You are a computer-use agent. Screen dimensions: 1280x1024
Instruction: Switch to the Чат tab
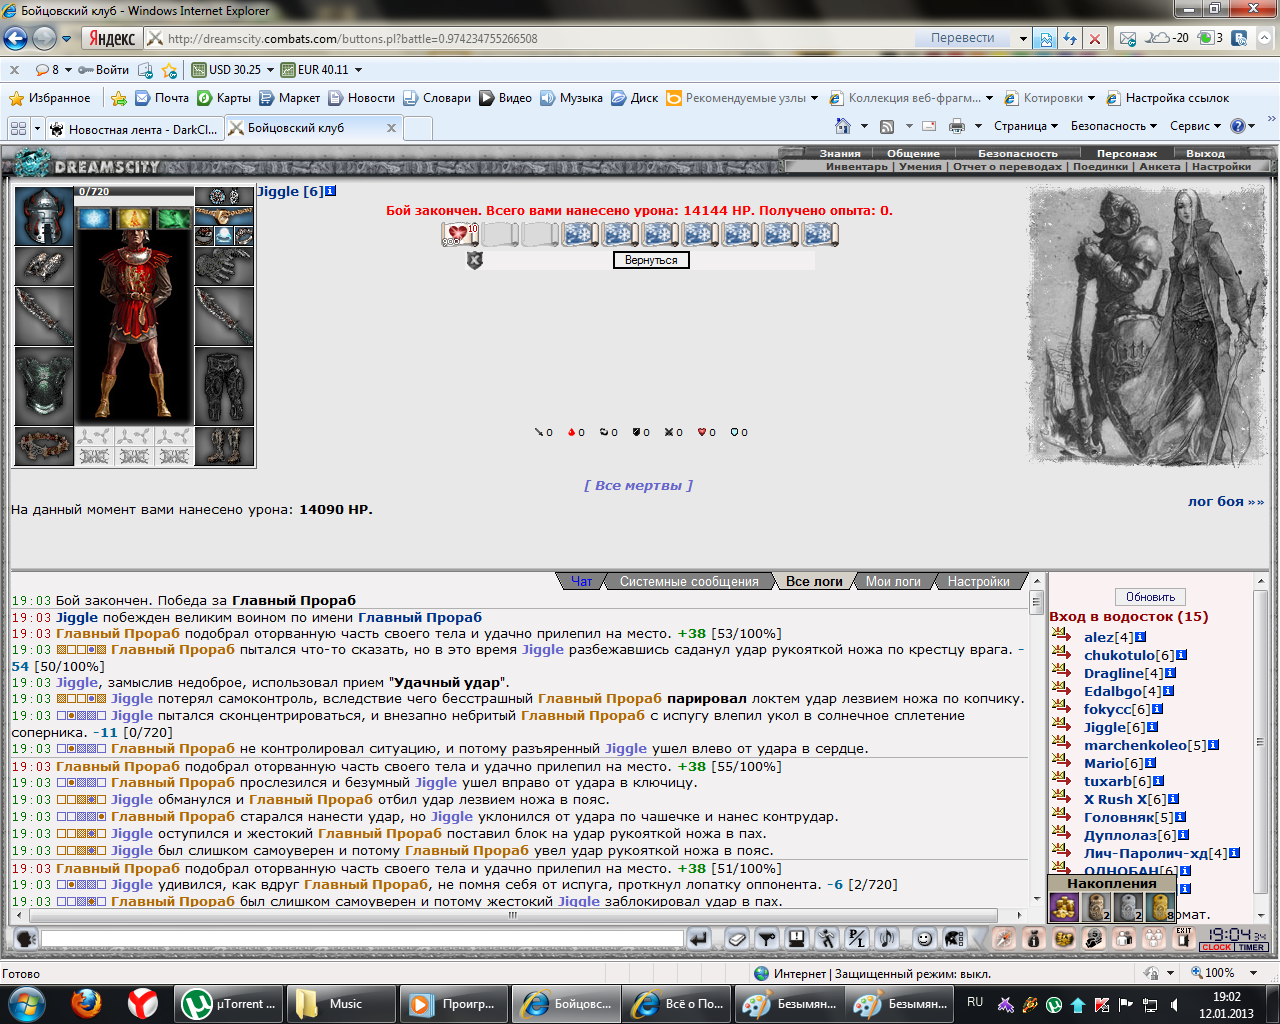581,581
